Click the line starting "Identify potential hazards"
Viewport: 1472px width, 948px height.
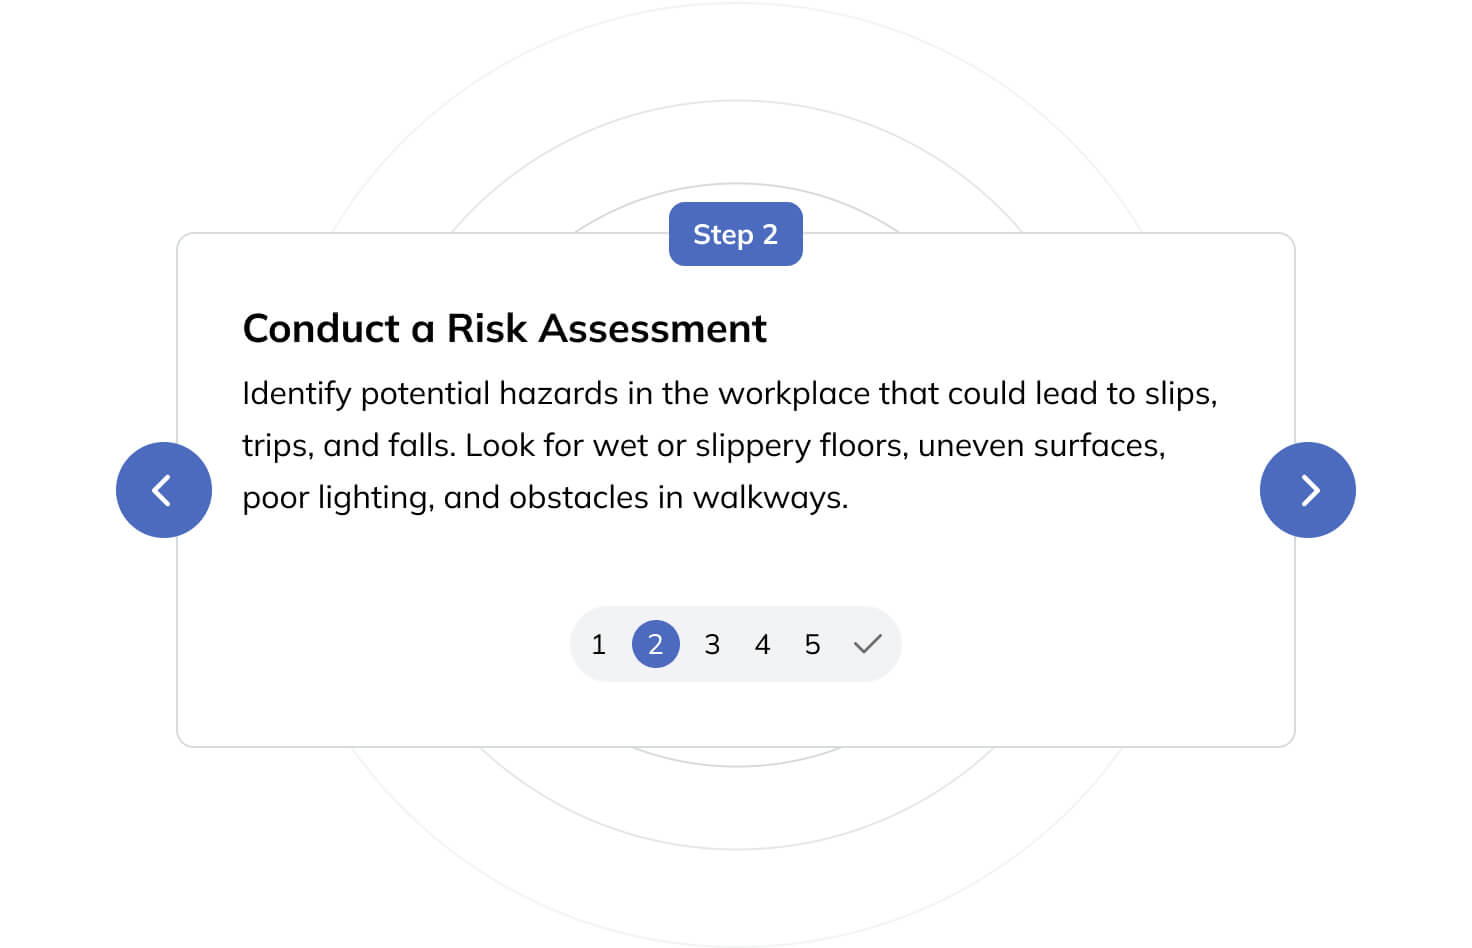(729, 393)
